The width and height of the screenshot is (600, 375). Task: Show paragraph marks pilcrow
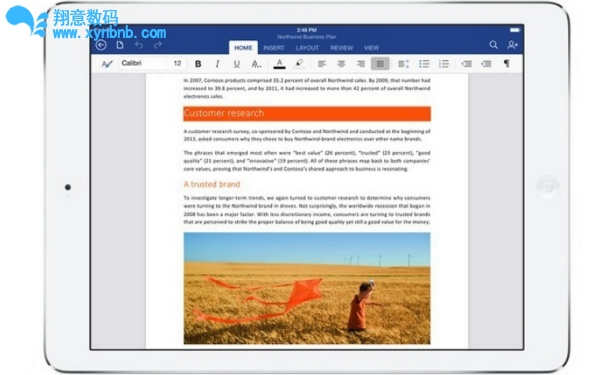click(x=506, y=64)
